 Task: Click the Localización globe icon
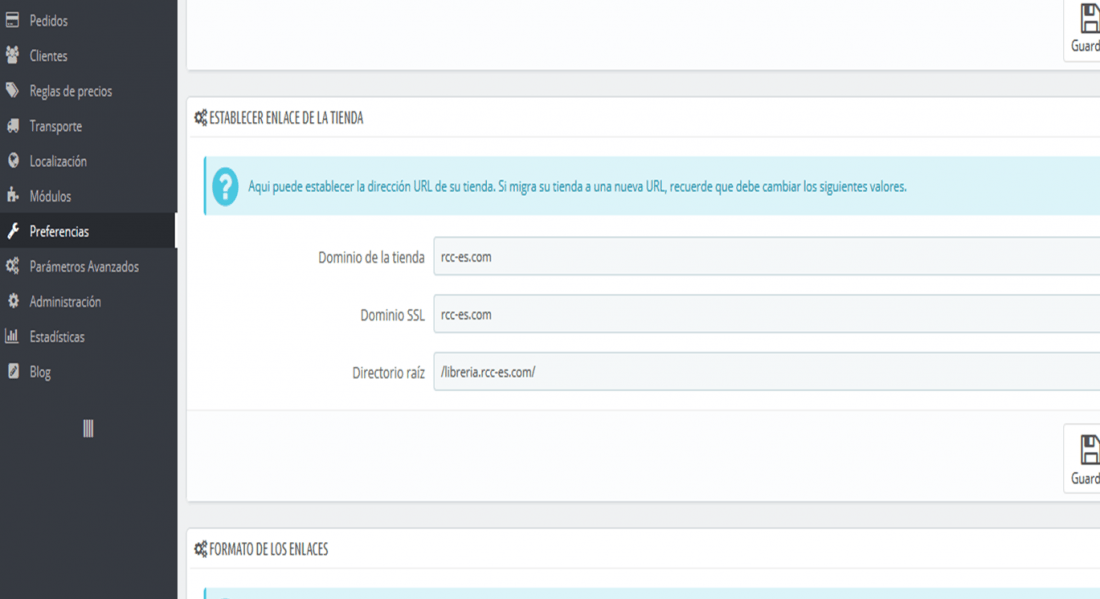[x=13, y=161]
